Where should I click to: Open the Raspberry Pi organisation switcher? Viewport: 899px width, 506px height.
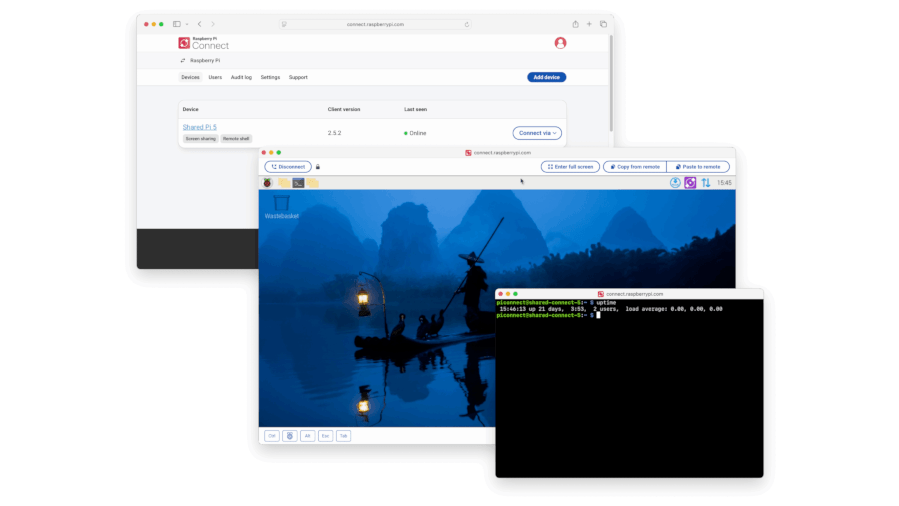[200, 60]
